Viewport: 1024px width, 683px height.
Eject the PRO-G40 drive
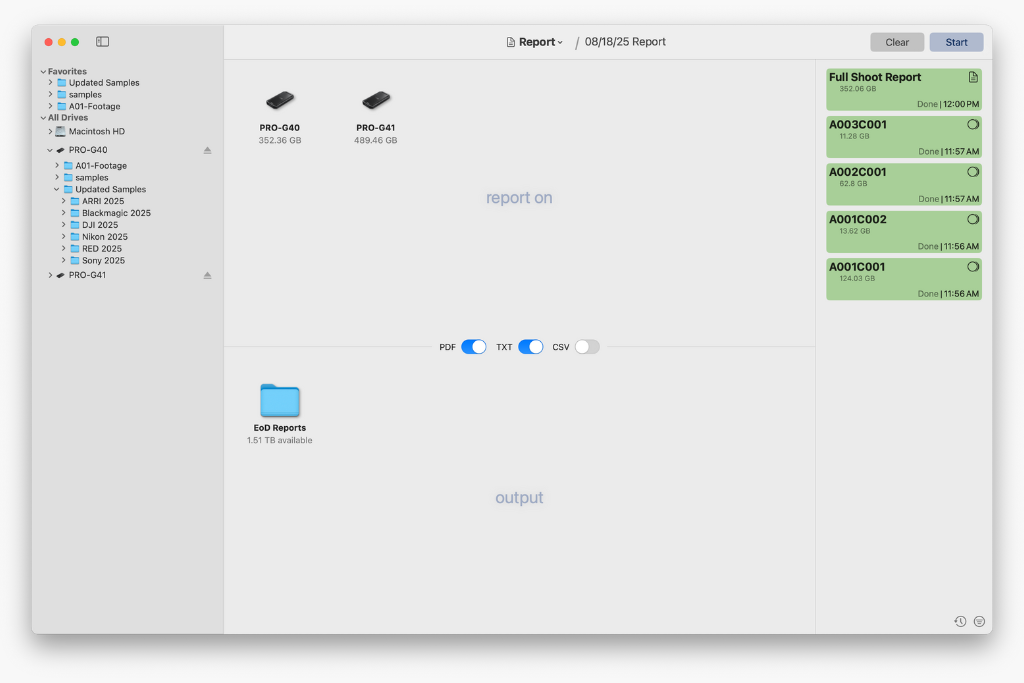point(208,150)
